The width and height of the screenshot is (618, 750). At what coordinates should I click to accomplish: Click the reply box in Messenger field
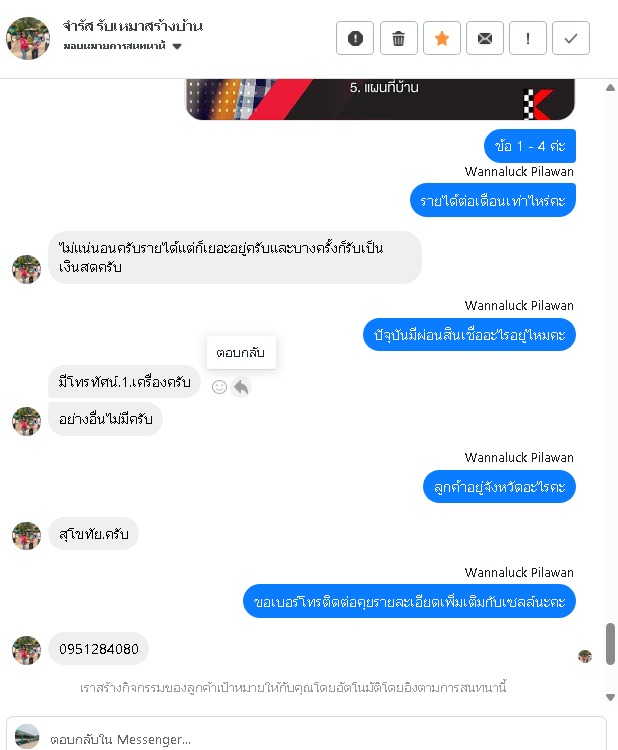[x=306, y=737]
